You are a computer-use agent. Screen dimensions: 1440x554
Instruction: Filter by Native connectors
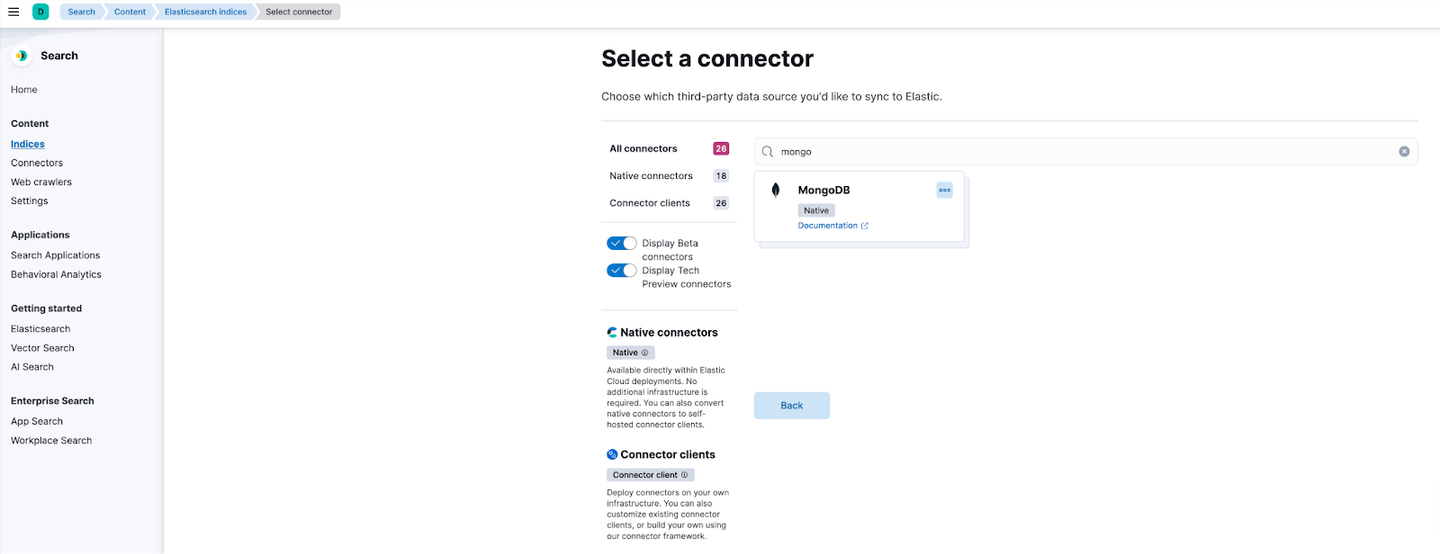[x=651, y=176]
